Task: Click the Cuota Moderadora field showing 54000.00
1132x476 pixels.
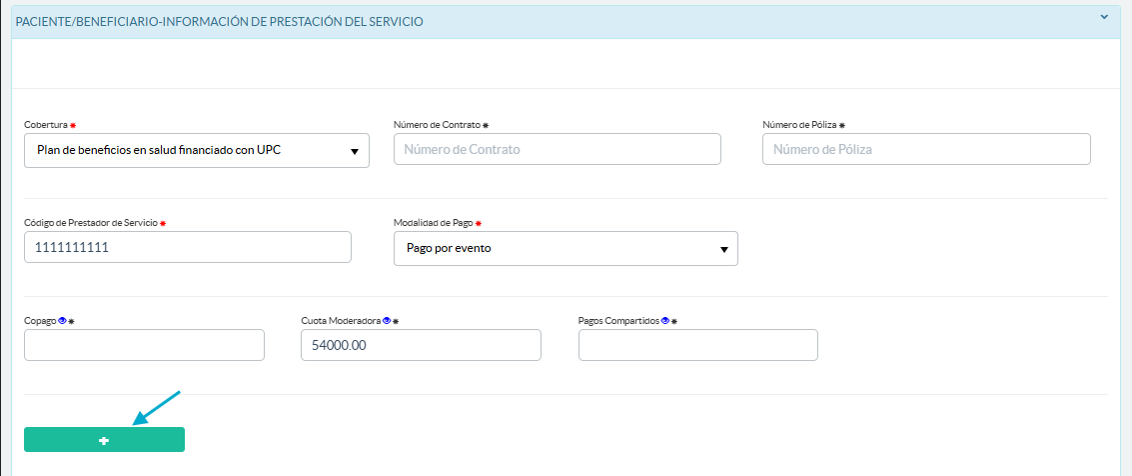Action: point(420,345)
